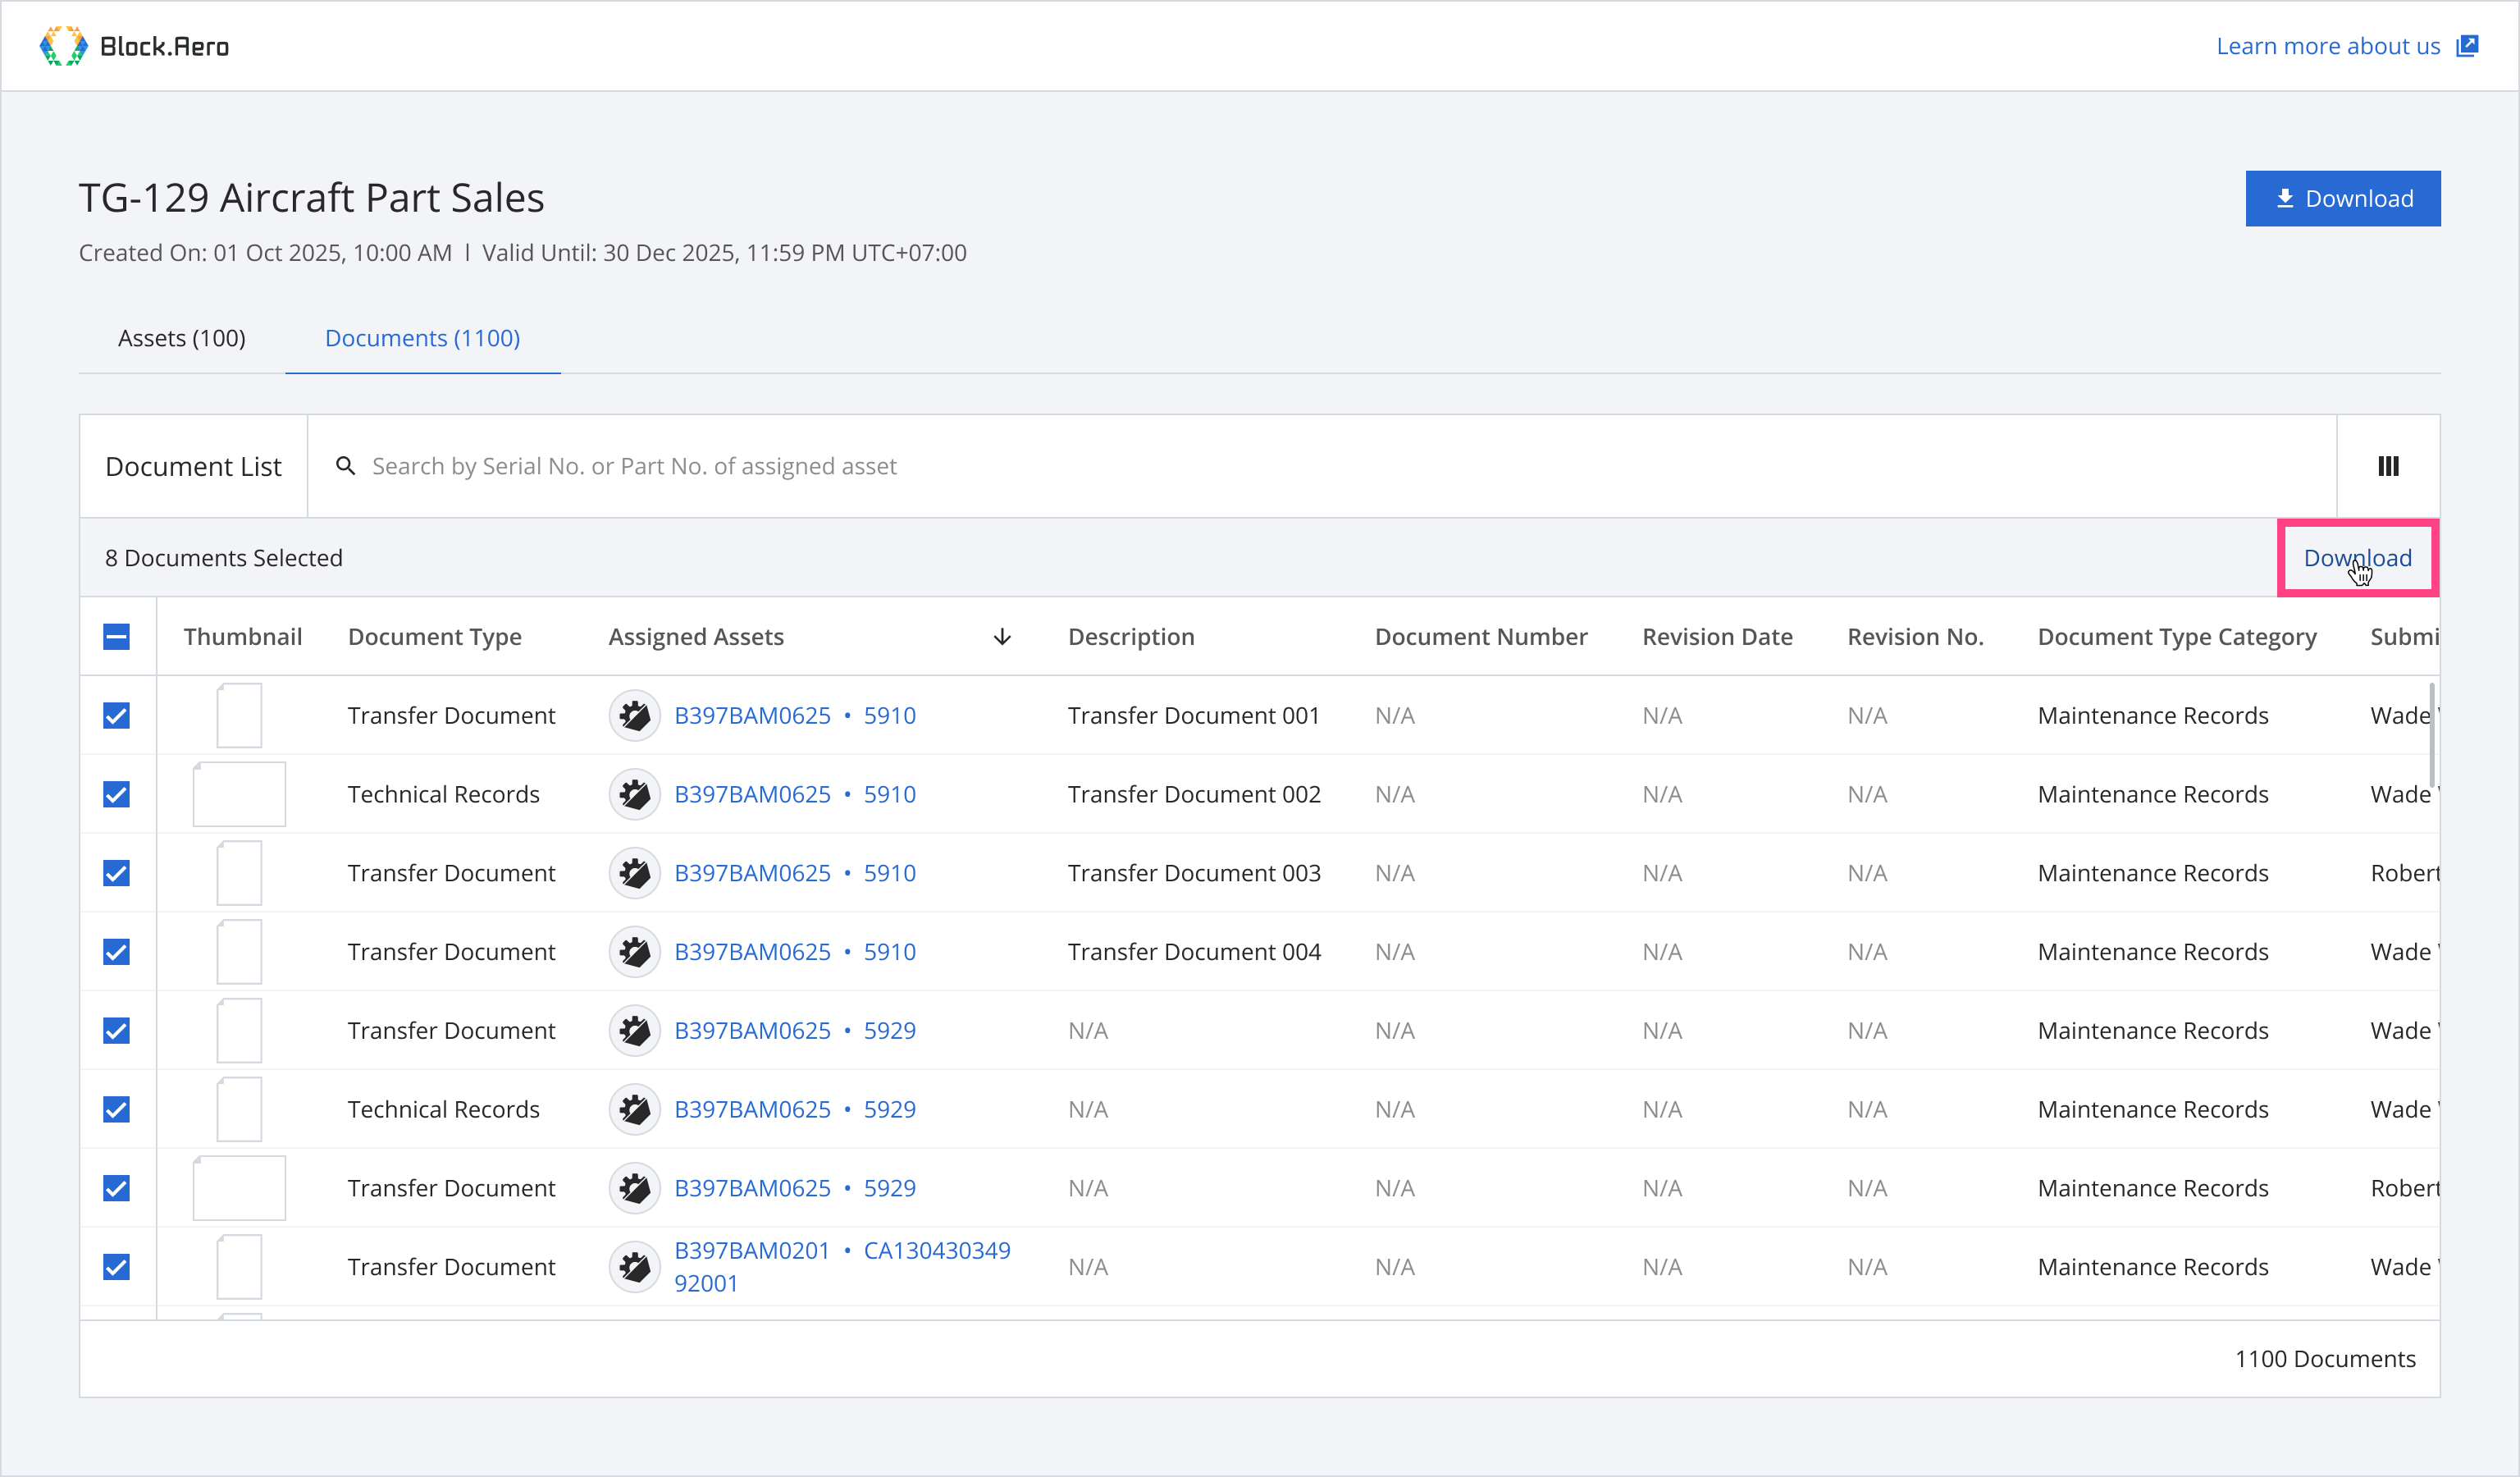Open the column settings icon
The image size is (2520, 1477).
coord(2388,466)
